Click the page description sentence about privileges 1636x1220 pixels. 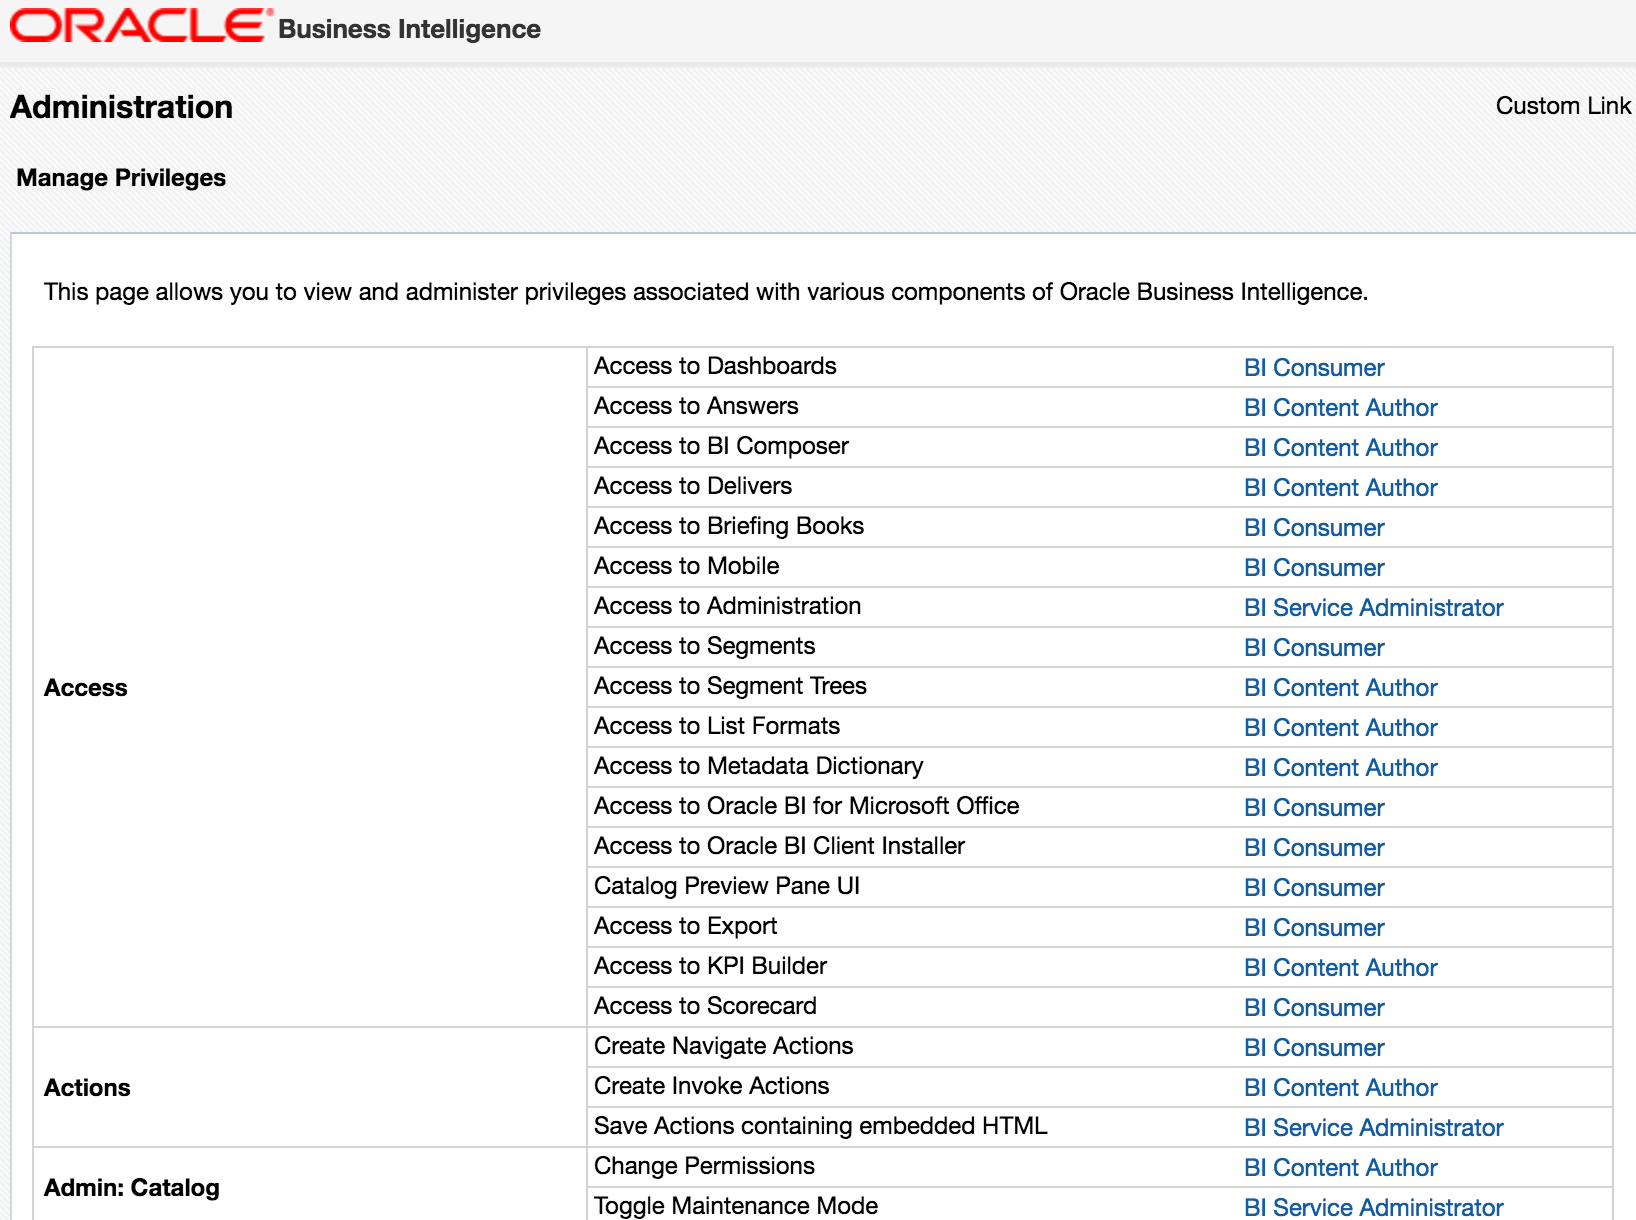coord(706,292)
